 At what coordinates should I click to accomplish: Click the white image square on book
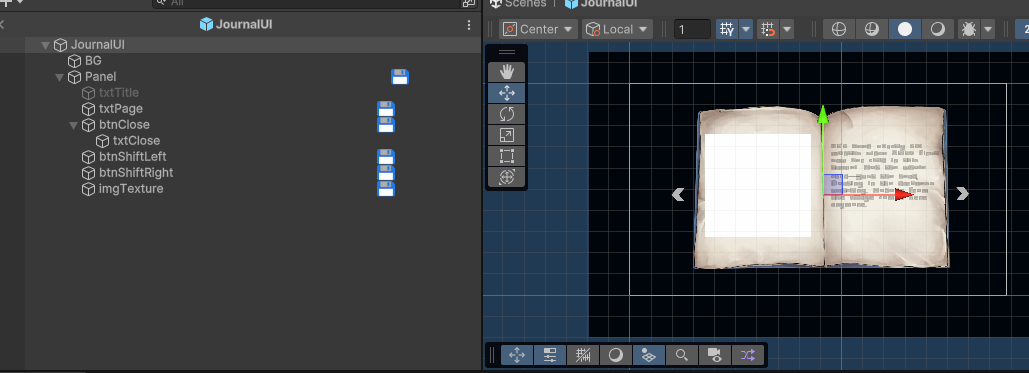758,185
